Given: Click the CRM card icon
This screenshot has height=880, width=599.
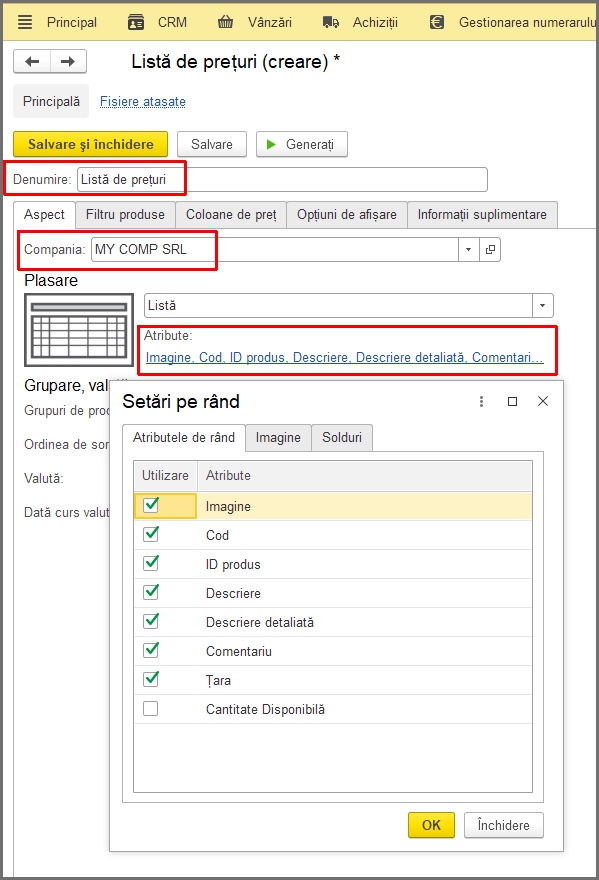Looking at the screenshot, I should pos(136,22).
